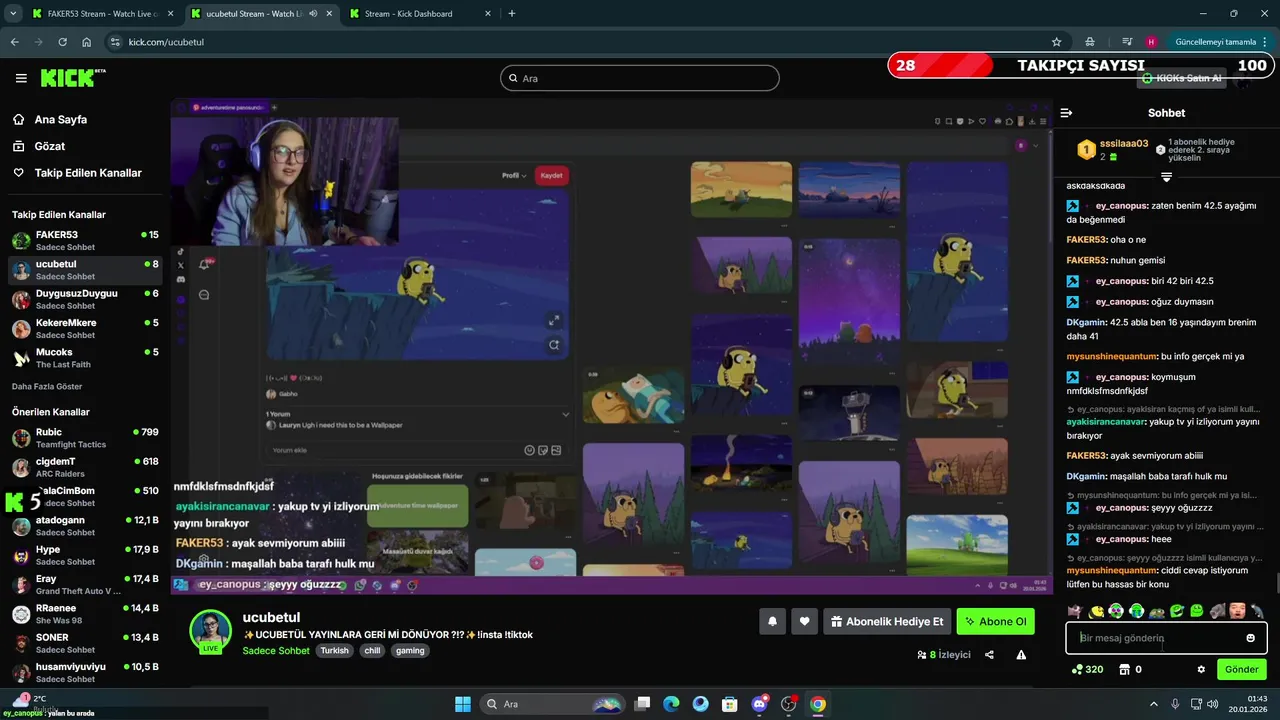Open the emoji picker in chat input

point(1250,638)
